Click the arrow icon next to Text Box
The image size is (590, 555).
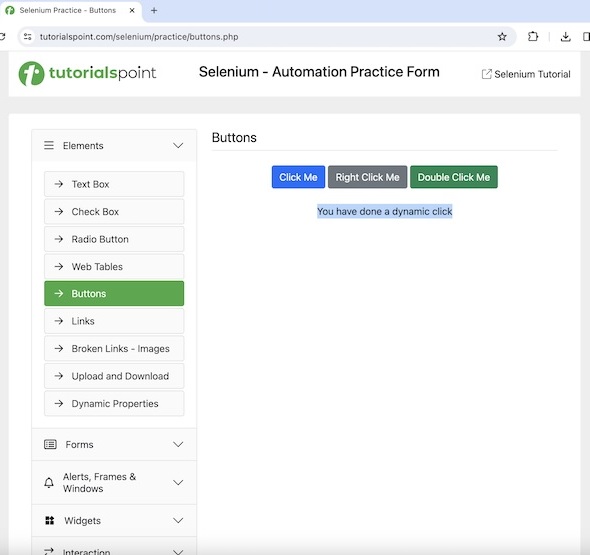pyautogui.click(x=59, y=184)
